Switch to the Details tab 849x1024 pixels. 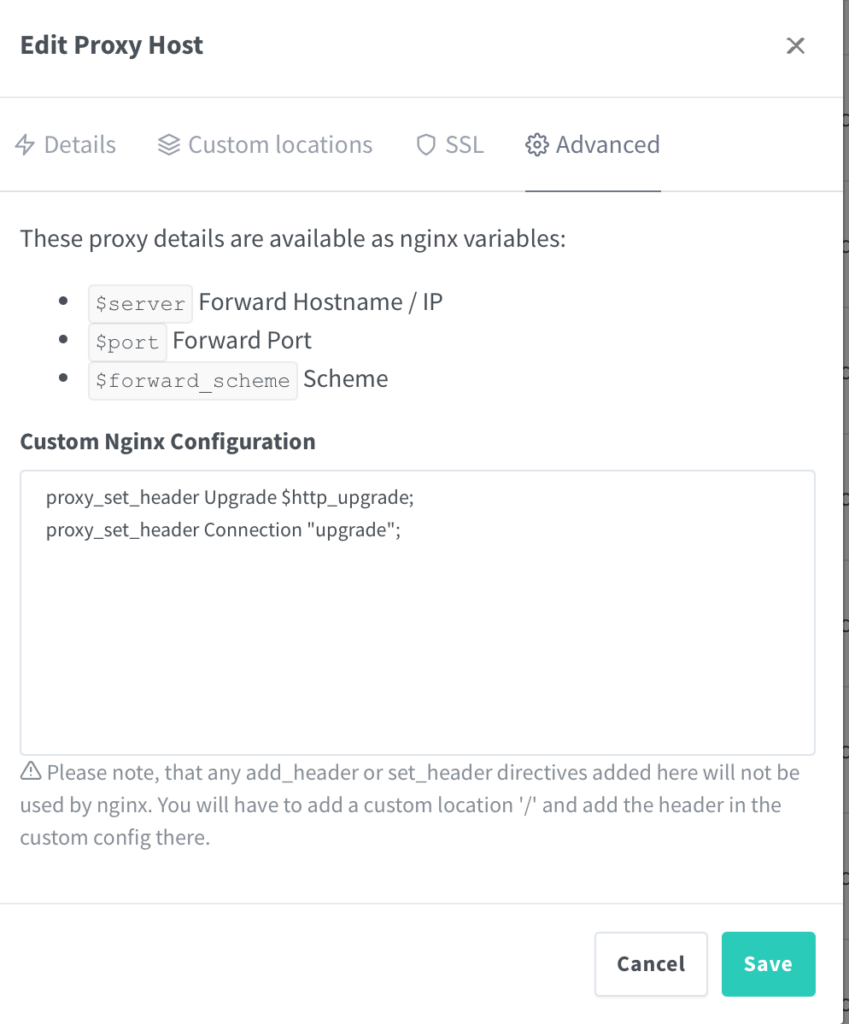tap(79, 145)
